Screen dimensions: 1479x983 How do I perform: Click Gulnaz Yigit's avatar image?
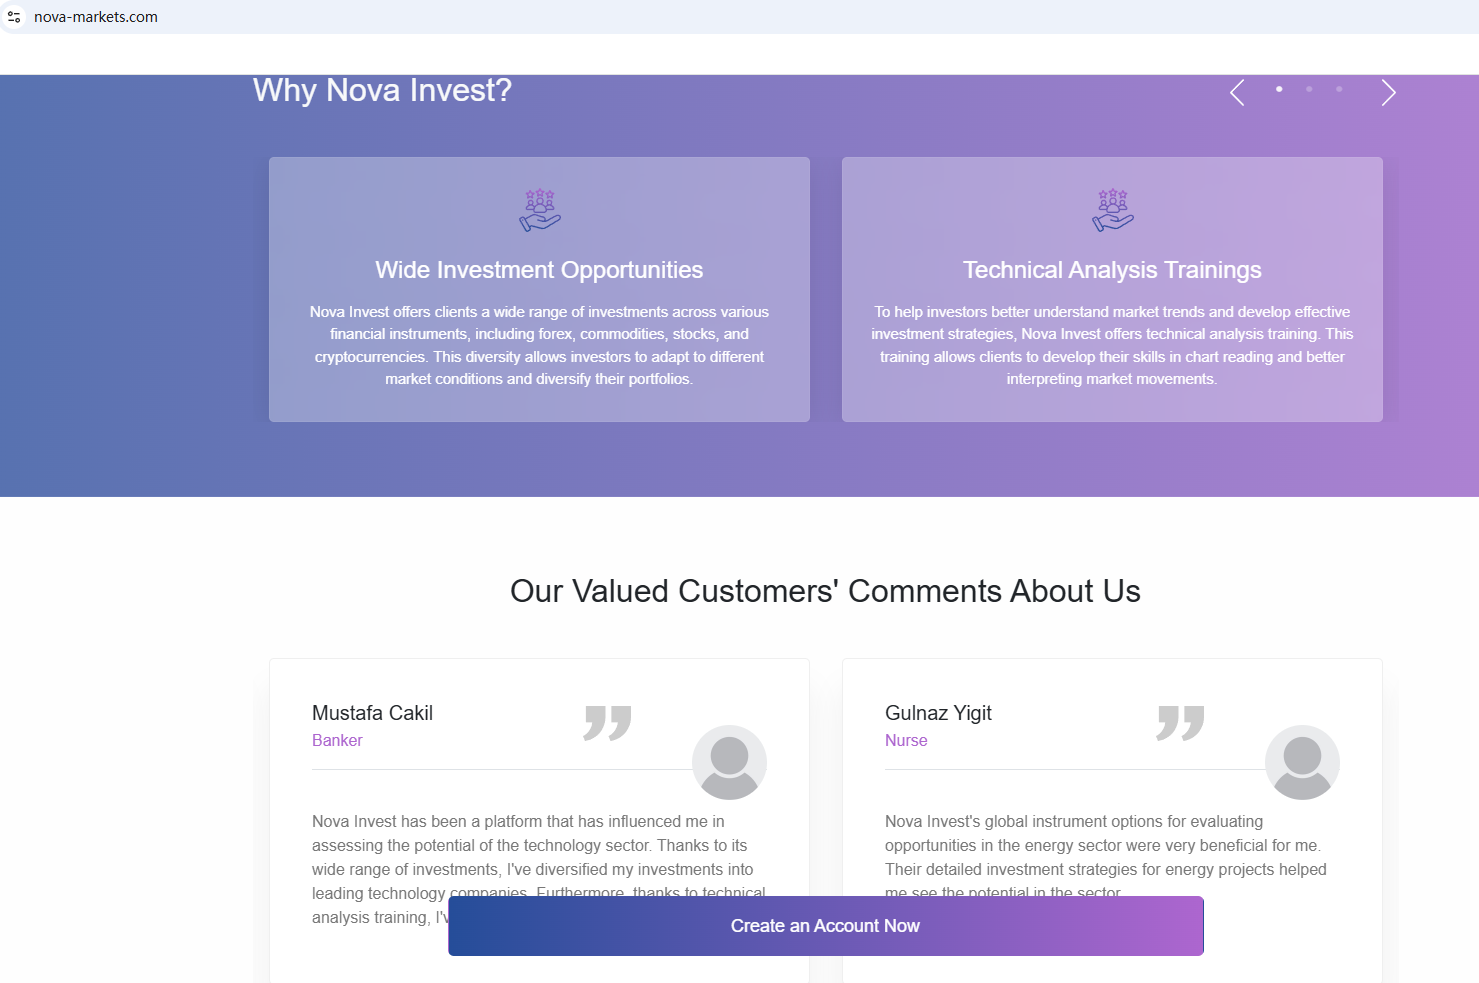click(1302, 762)
